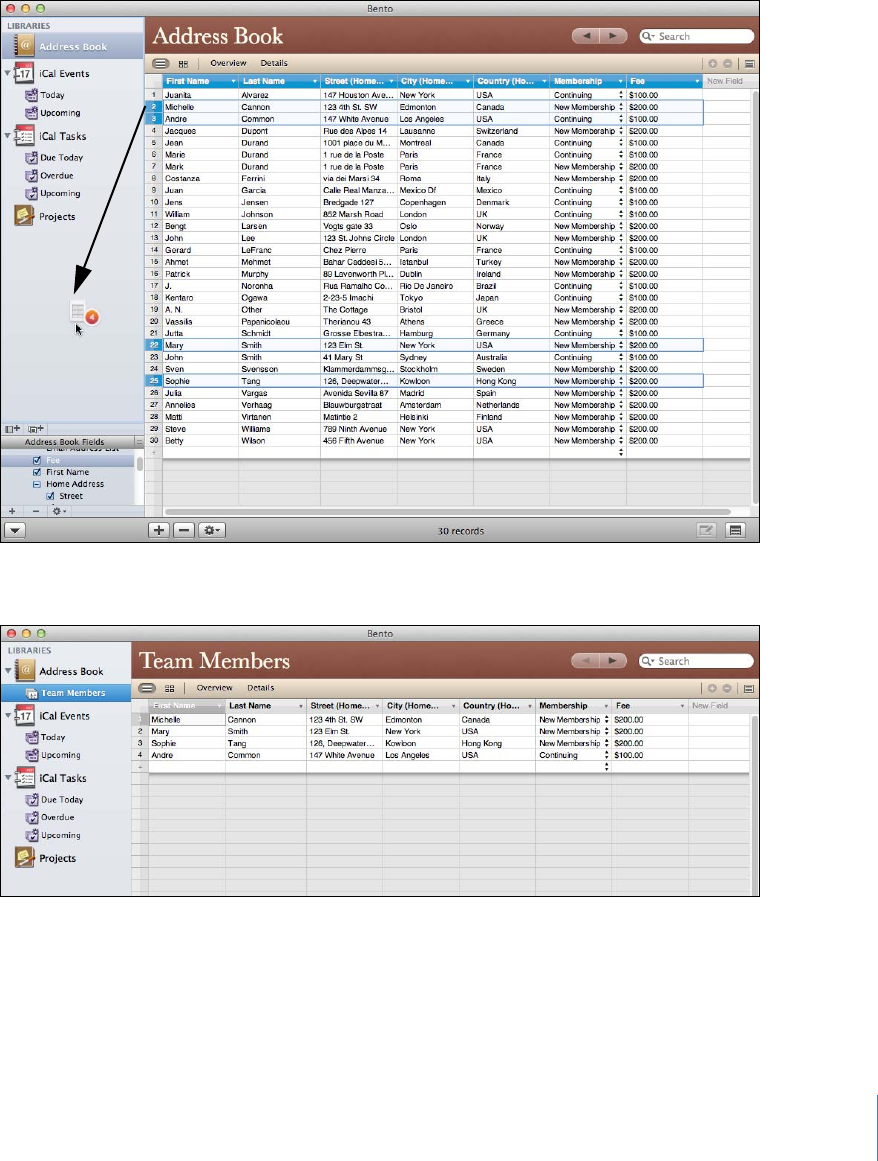Open Projects library in top window sidebar

click(56, 216)
